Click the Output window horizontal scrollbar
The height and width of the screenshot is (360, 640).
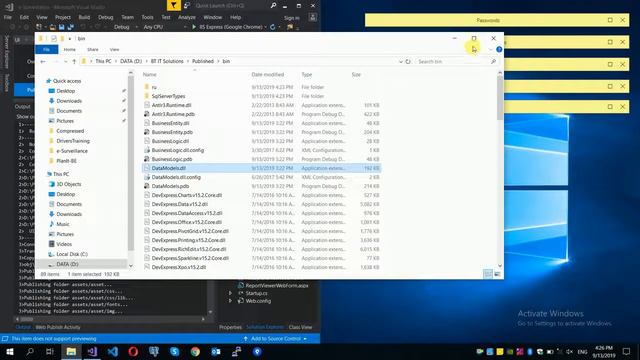110,319
